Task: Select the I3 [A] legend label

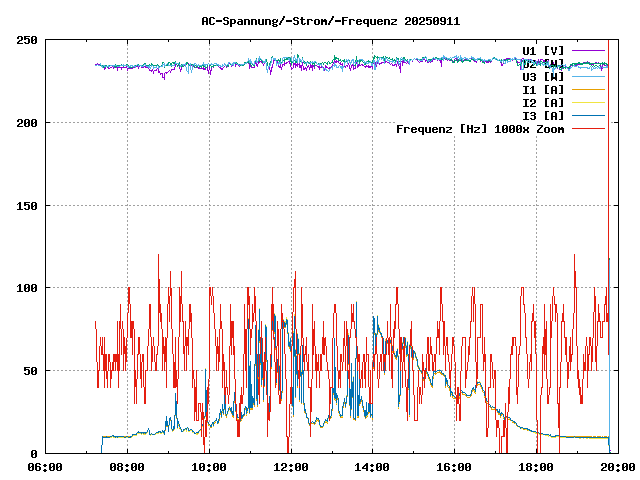Action: (543, 115)
